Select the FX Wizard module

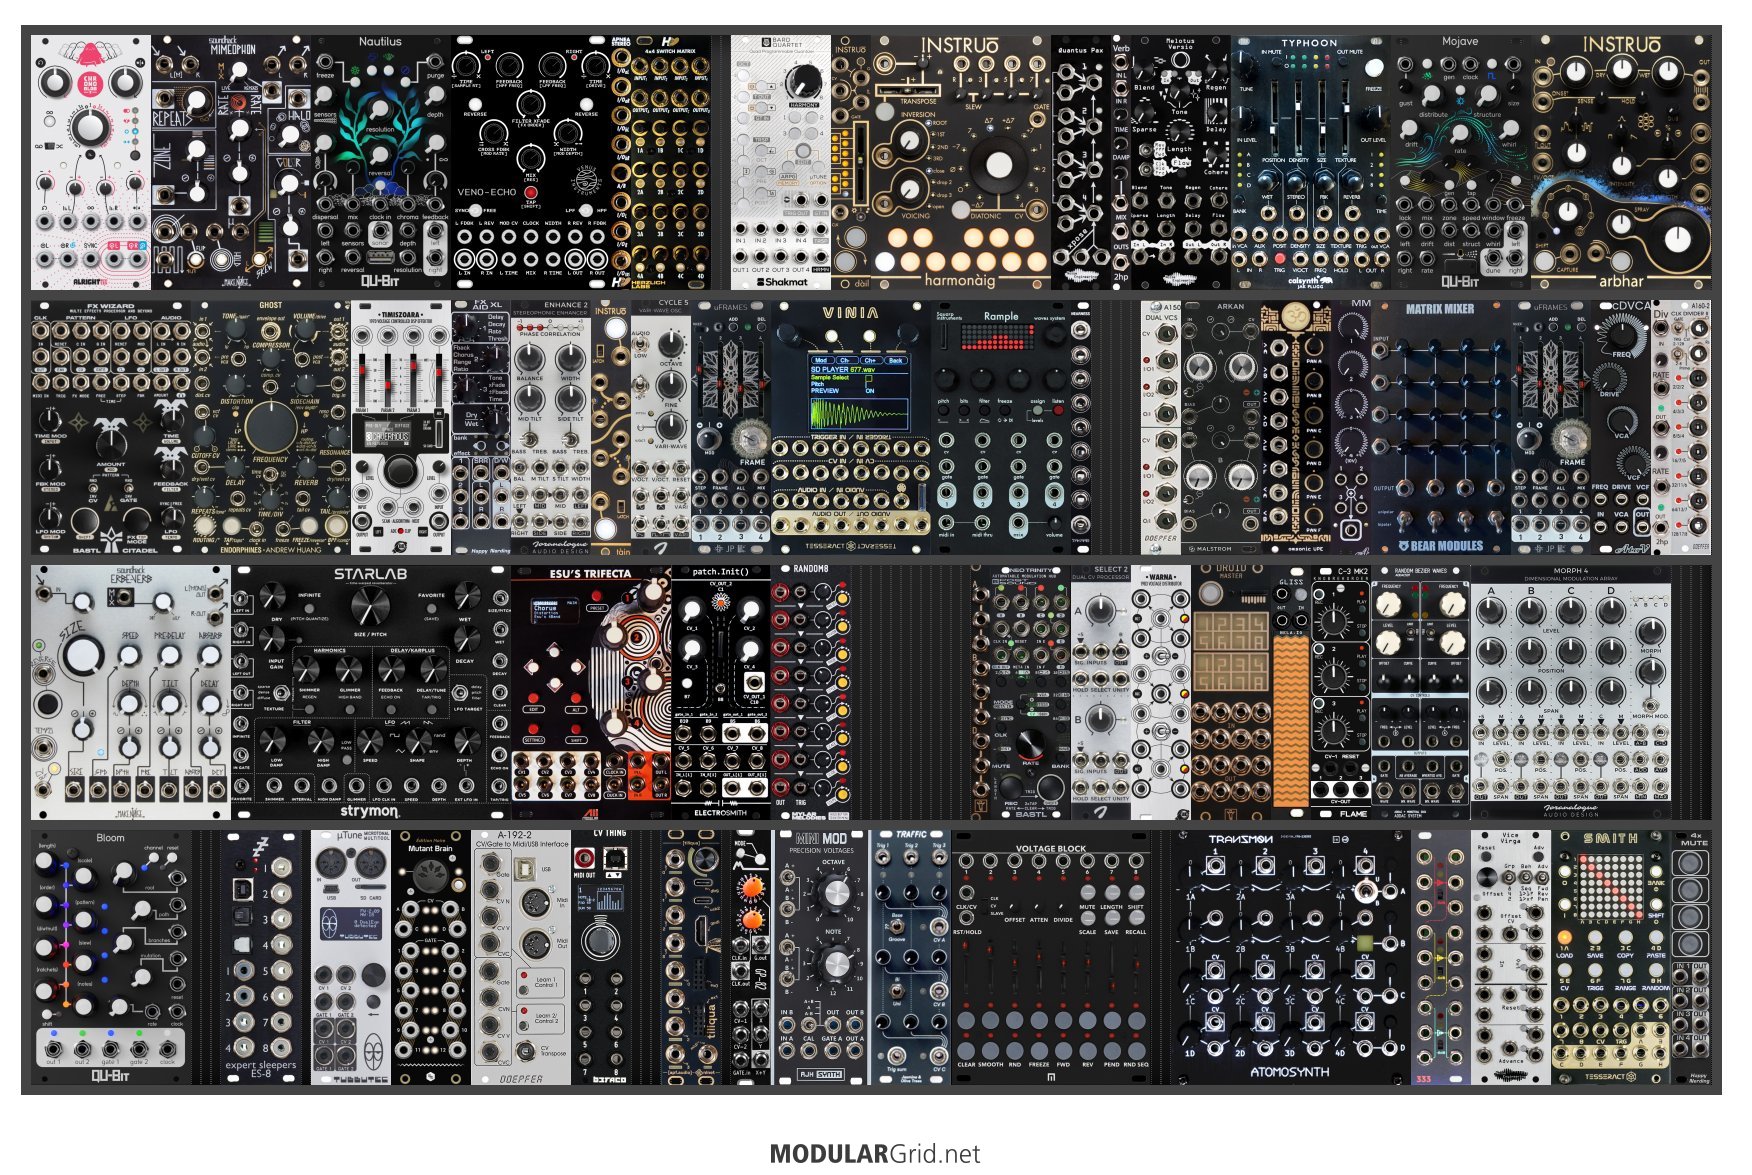(111, 427)
